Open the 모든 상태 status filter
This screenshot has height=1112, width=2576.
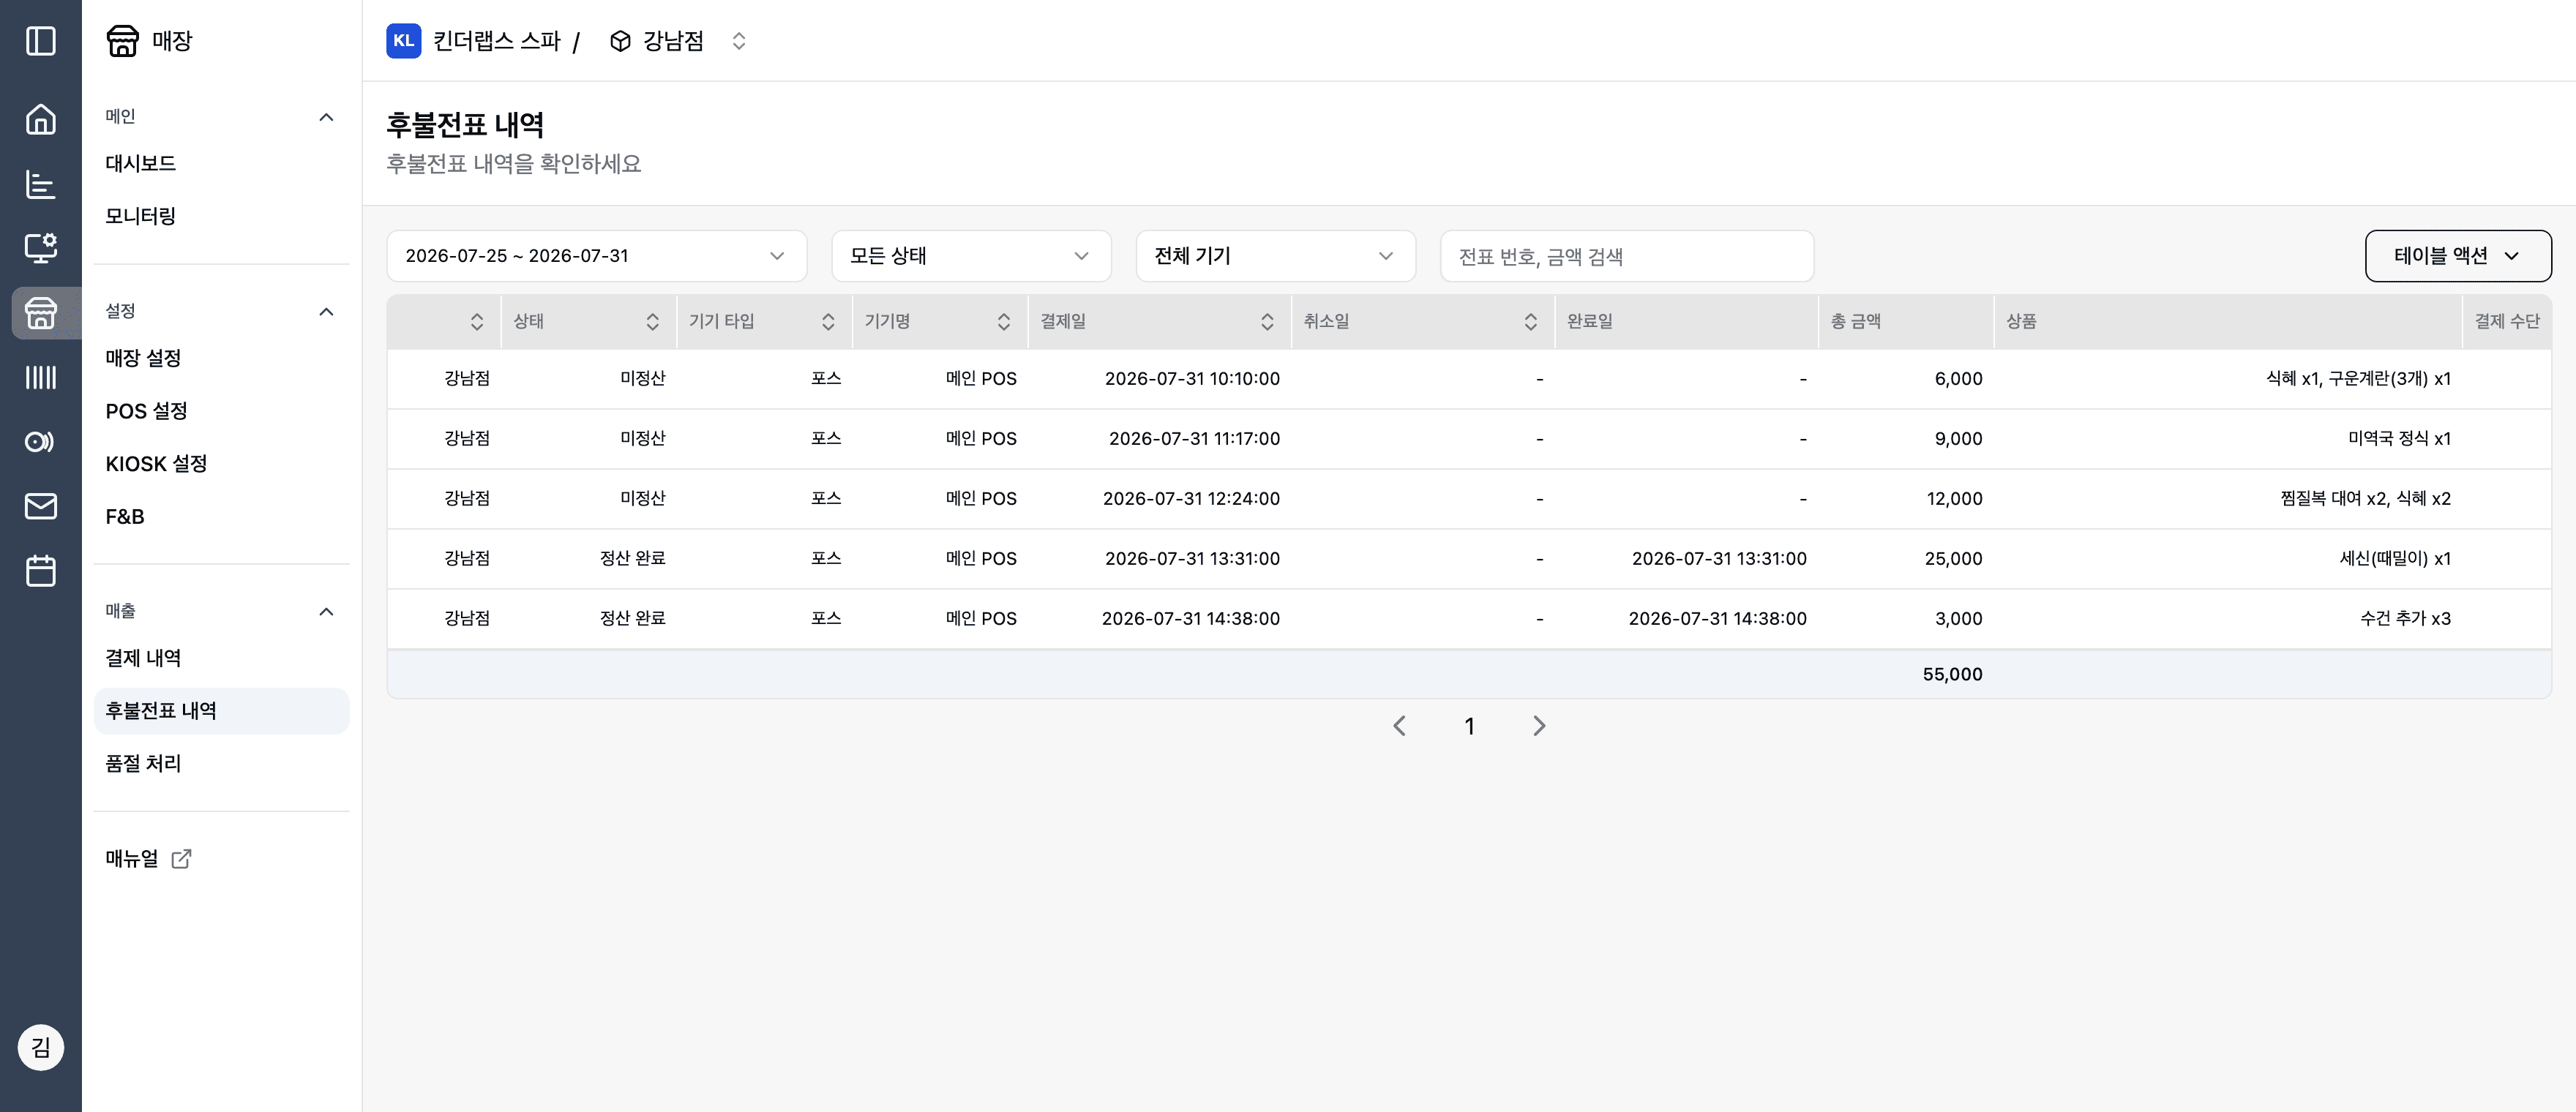point(971,256)
